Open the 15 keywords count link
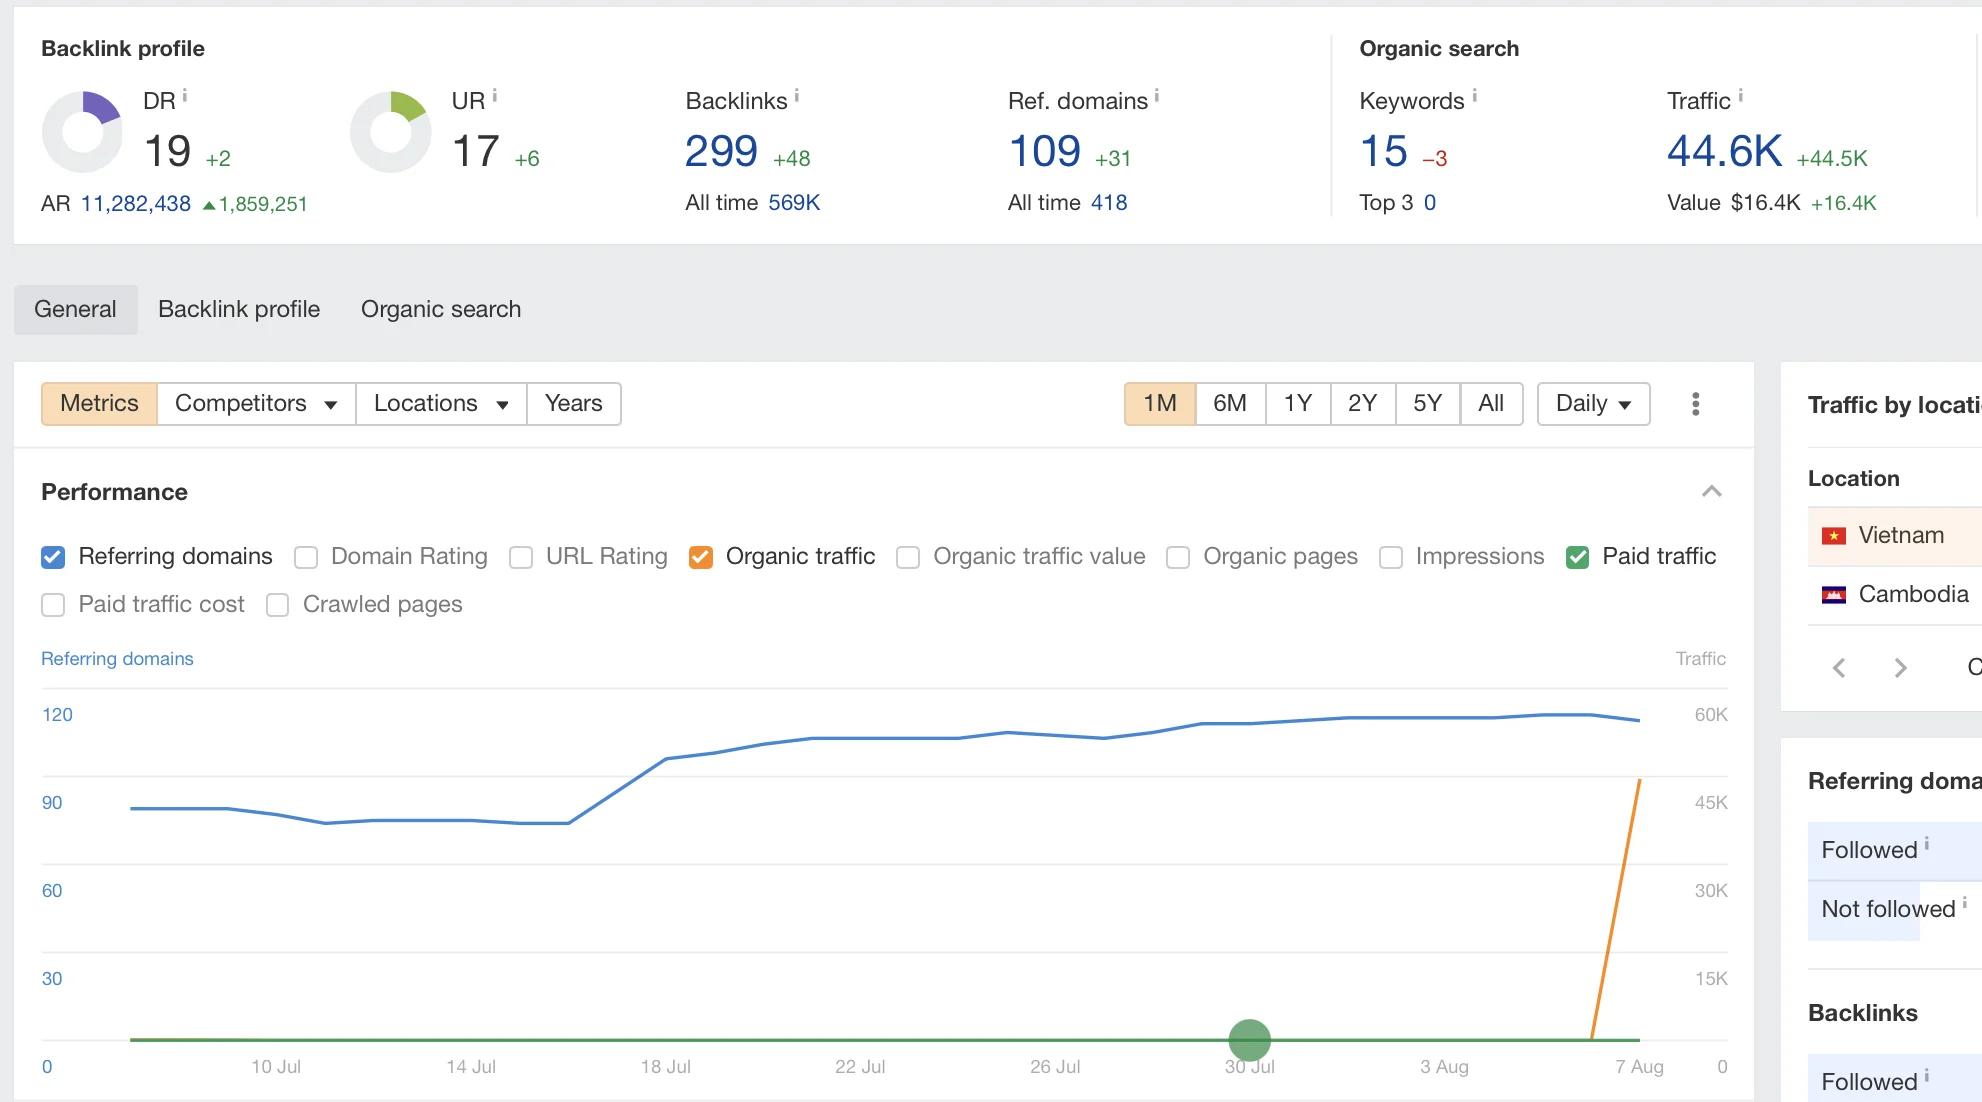Image resolution: width=1982 pixels, height=1102 pixels. [x=1384, y=152]
